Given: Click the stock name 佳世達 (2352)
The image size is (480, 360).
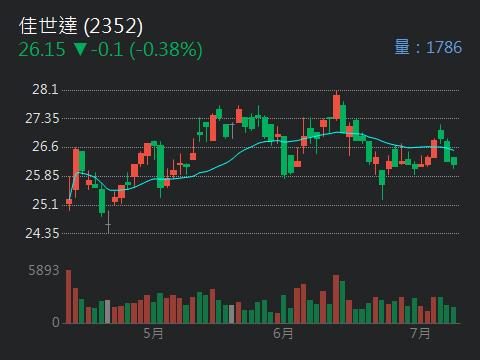Looking at the screenshot, I should pyautogui.click(x=81, y=26).
